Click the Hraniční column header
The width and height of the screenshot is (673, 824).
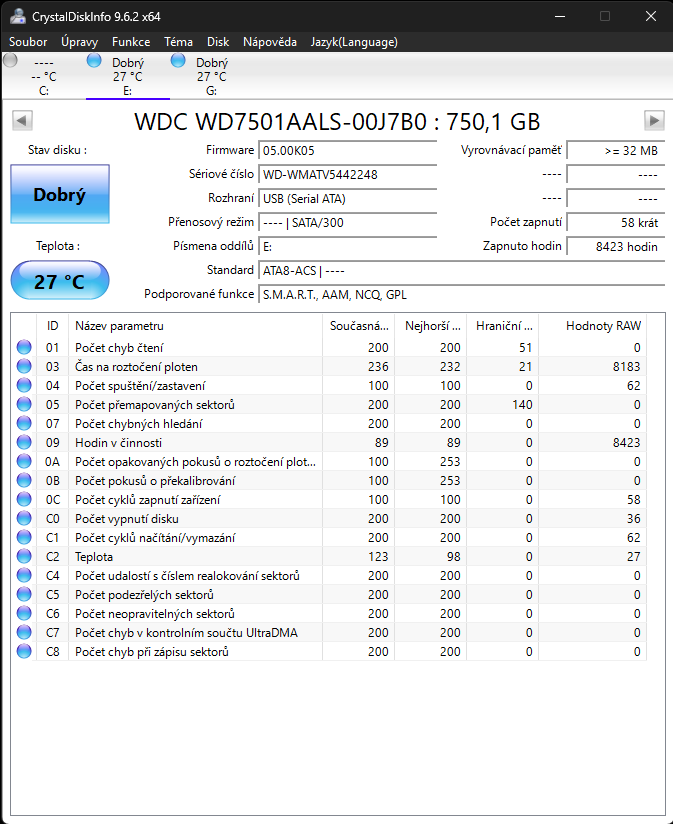tap(503, 326)
